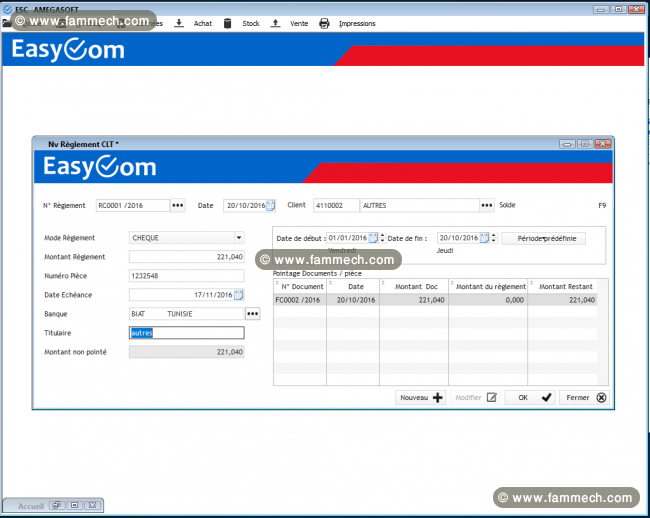Click the Date de fin field 20/10/2016
The image size is (650, 518).
(x=458, y=238)
